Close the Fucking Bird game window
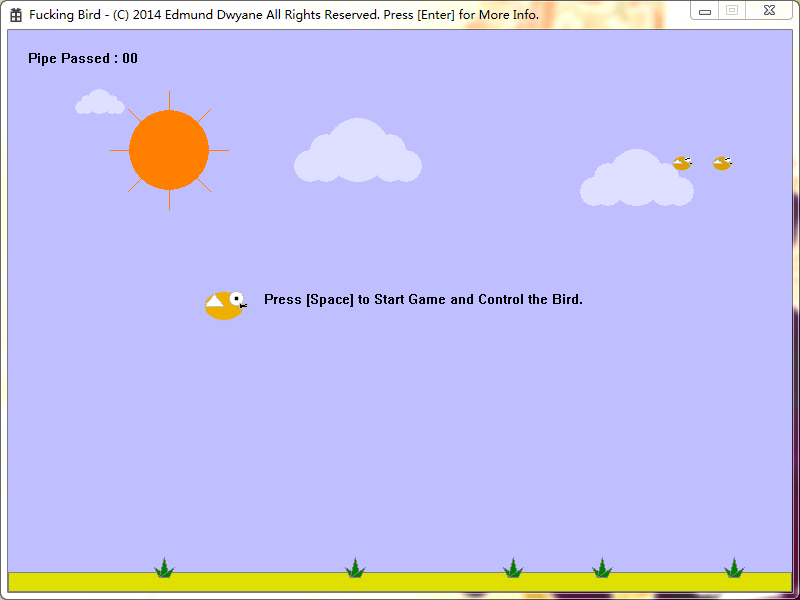The height and width of the screenshot is (600, 800). 769,11
